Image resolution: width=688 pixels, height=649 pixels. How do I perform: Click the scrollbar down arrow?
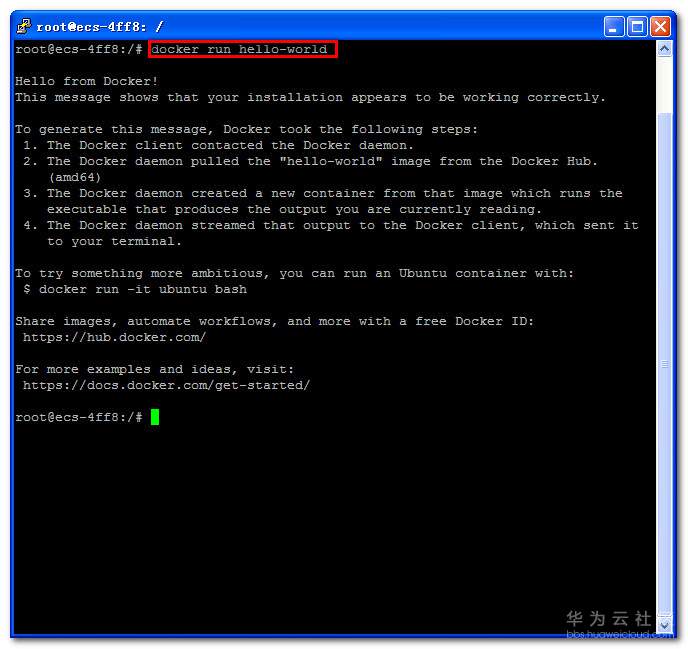pos(664,625)
